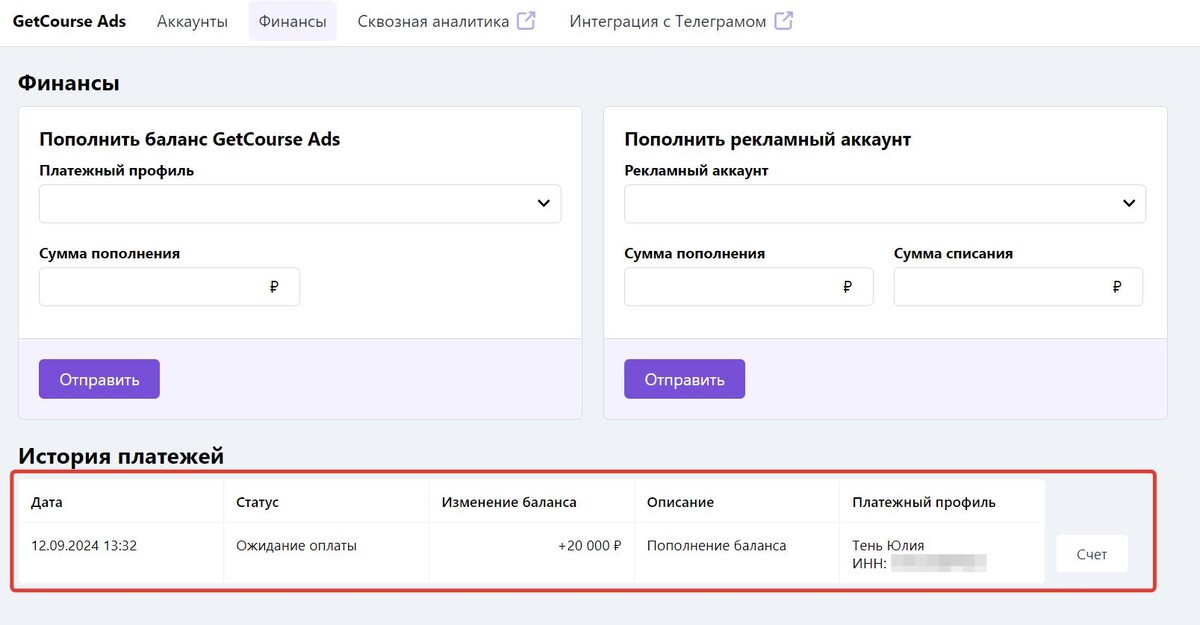
Task: Open the Аккаунты tab
Action: tap(192, 21)
